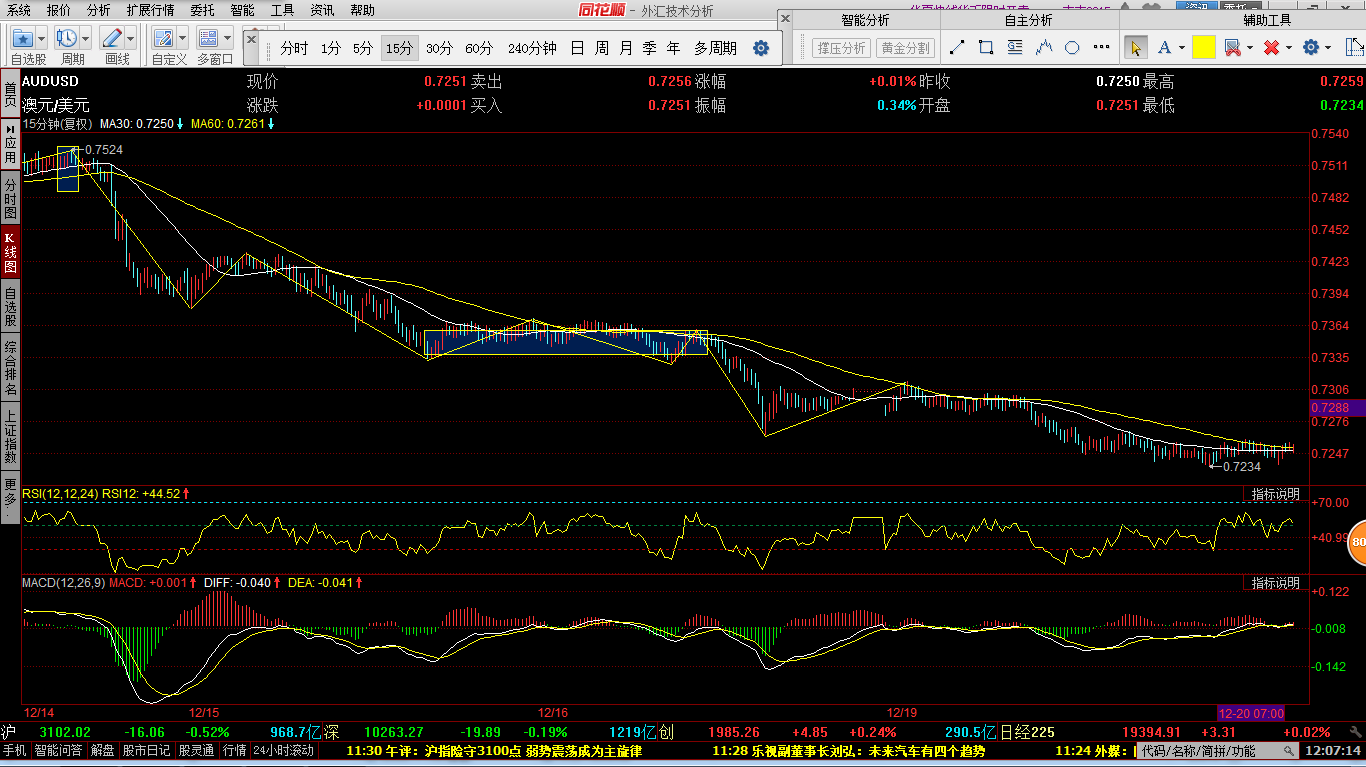Open the 智能问答 bottom tab
This screenshot has height=767, width=1366.
[59, 750]
